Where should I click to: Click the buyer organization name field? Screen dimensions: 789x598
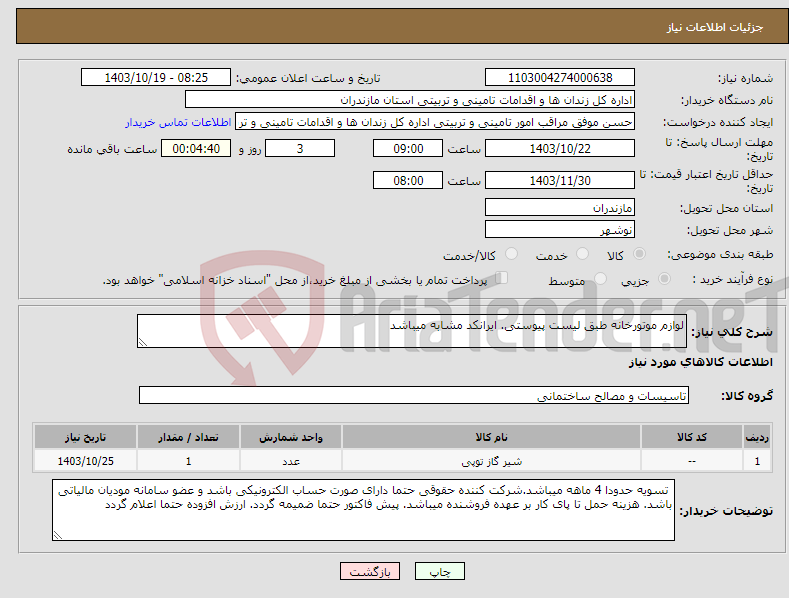pos(410,100)
